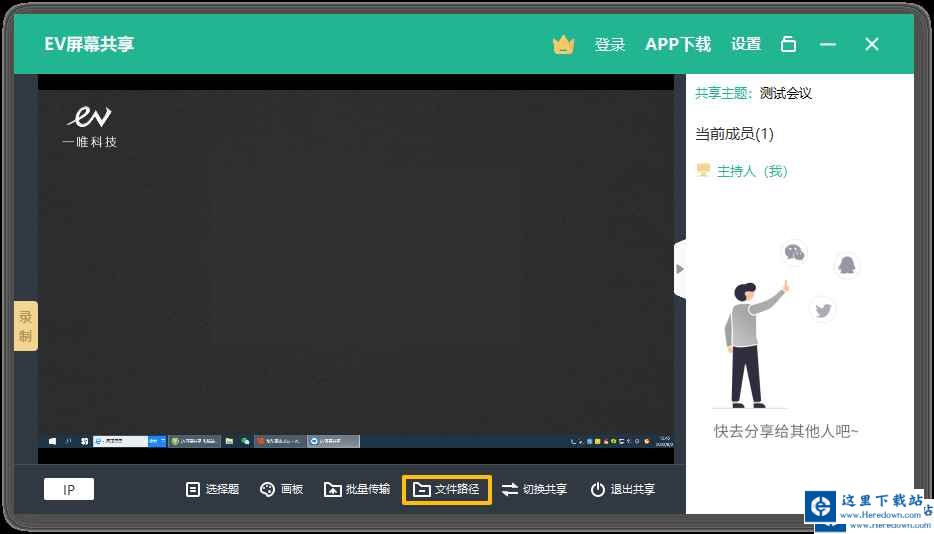This screenshot has width=934, height=534.
Task: Minimize the EV屏幕共享 window
Action: (827, 44)
